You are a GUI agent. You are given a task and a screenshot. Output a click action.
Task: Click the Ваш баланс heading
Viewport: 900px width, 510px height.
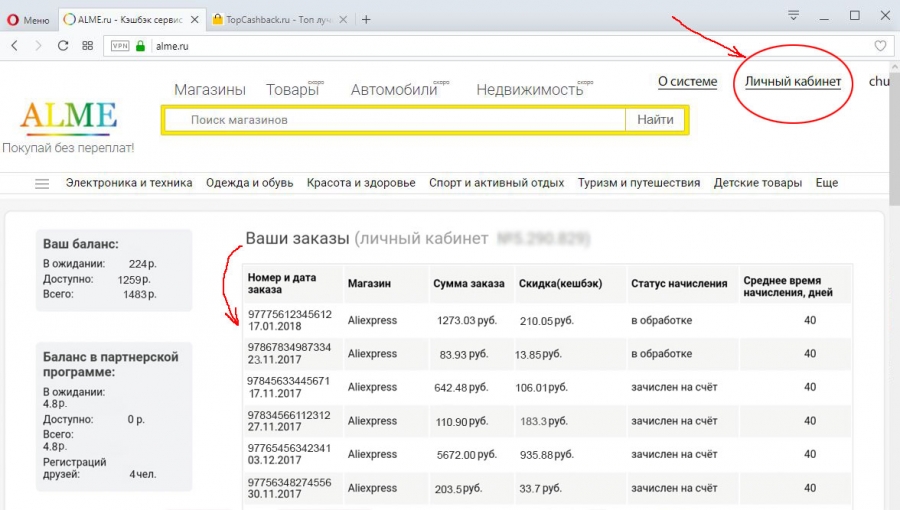[x=81, y=244]
